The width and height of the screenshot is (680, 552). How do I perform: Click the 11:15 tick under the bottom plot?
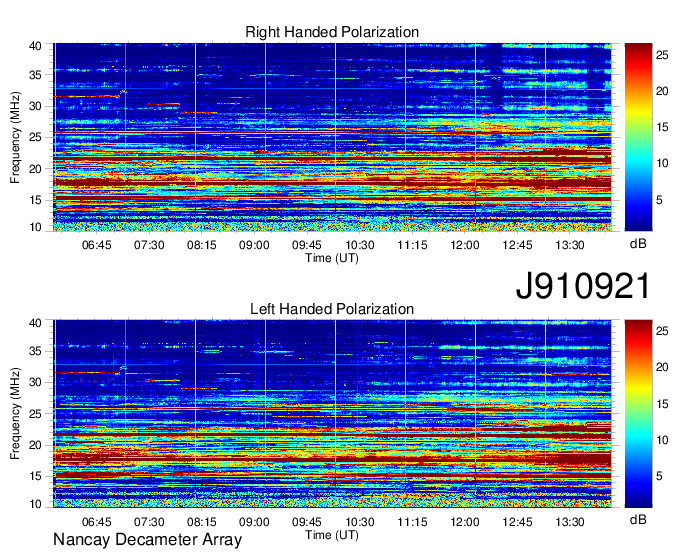(412, 522)
